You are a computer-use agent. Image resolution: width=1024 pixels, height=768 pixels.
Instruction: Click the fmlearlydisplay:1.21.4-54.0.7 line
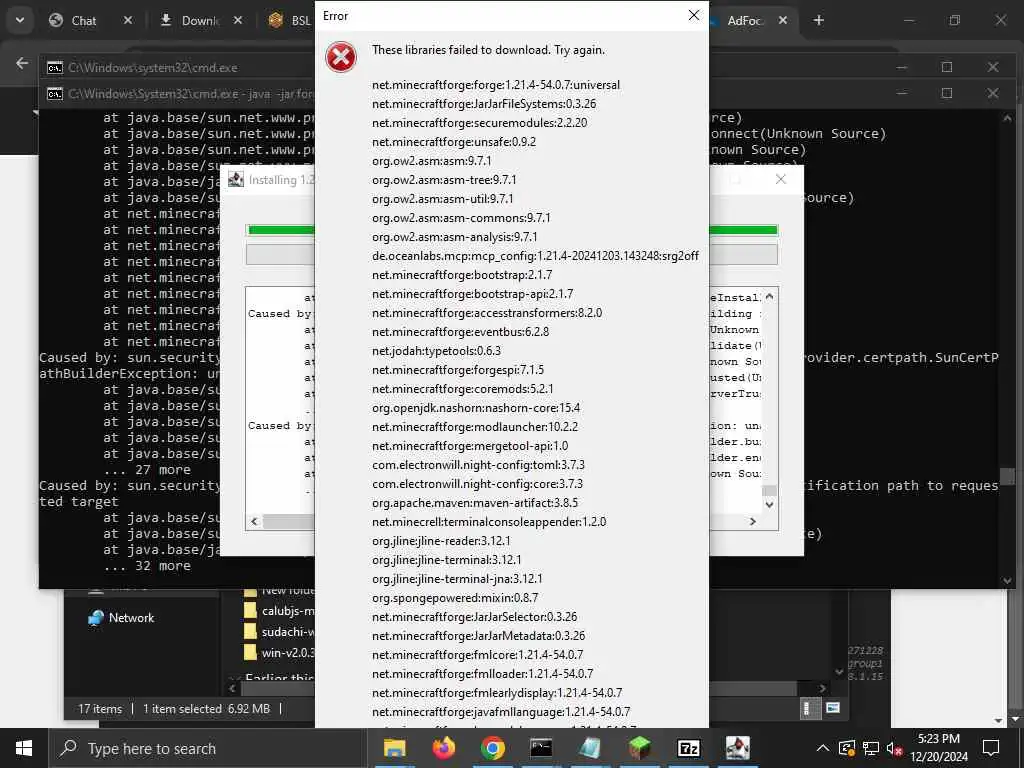click(497, 693)
